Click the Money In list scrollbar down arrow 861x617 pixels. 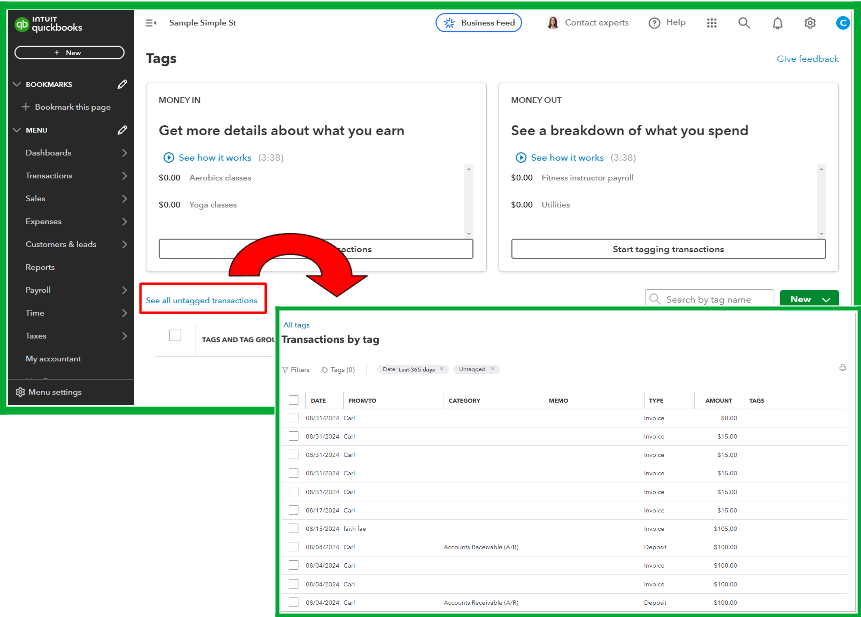[469, 234]
